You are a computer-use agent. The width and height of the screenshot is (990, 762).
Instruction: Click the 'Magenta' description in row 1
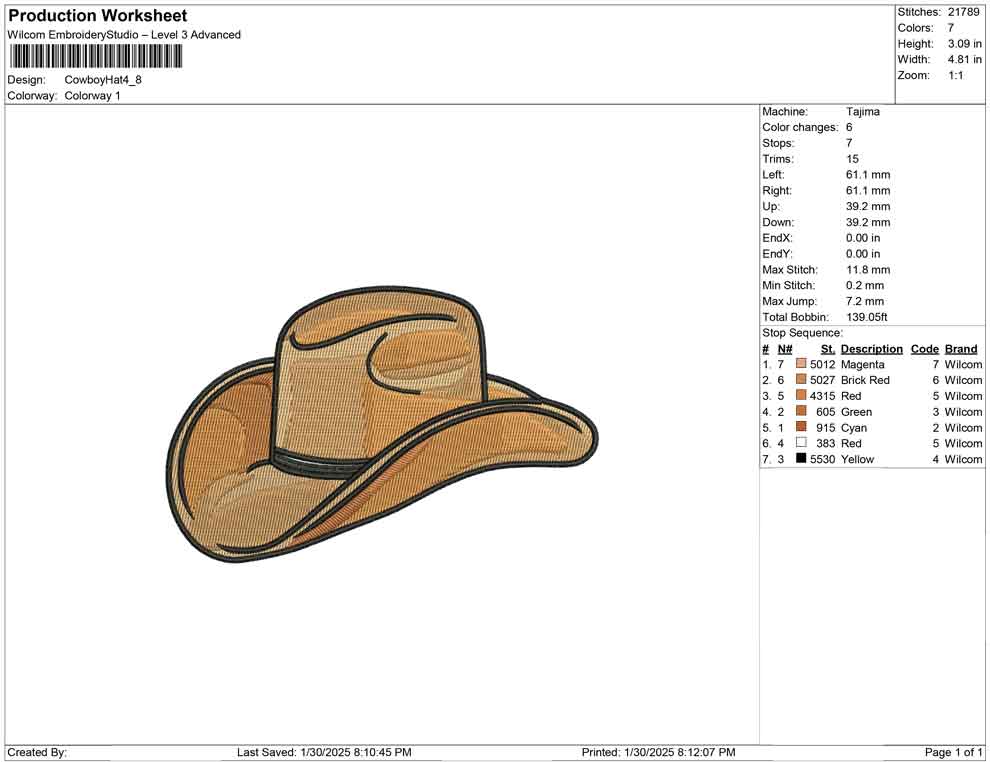[862, 364]
